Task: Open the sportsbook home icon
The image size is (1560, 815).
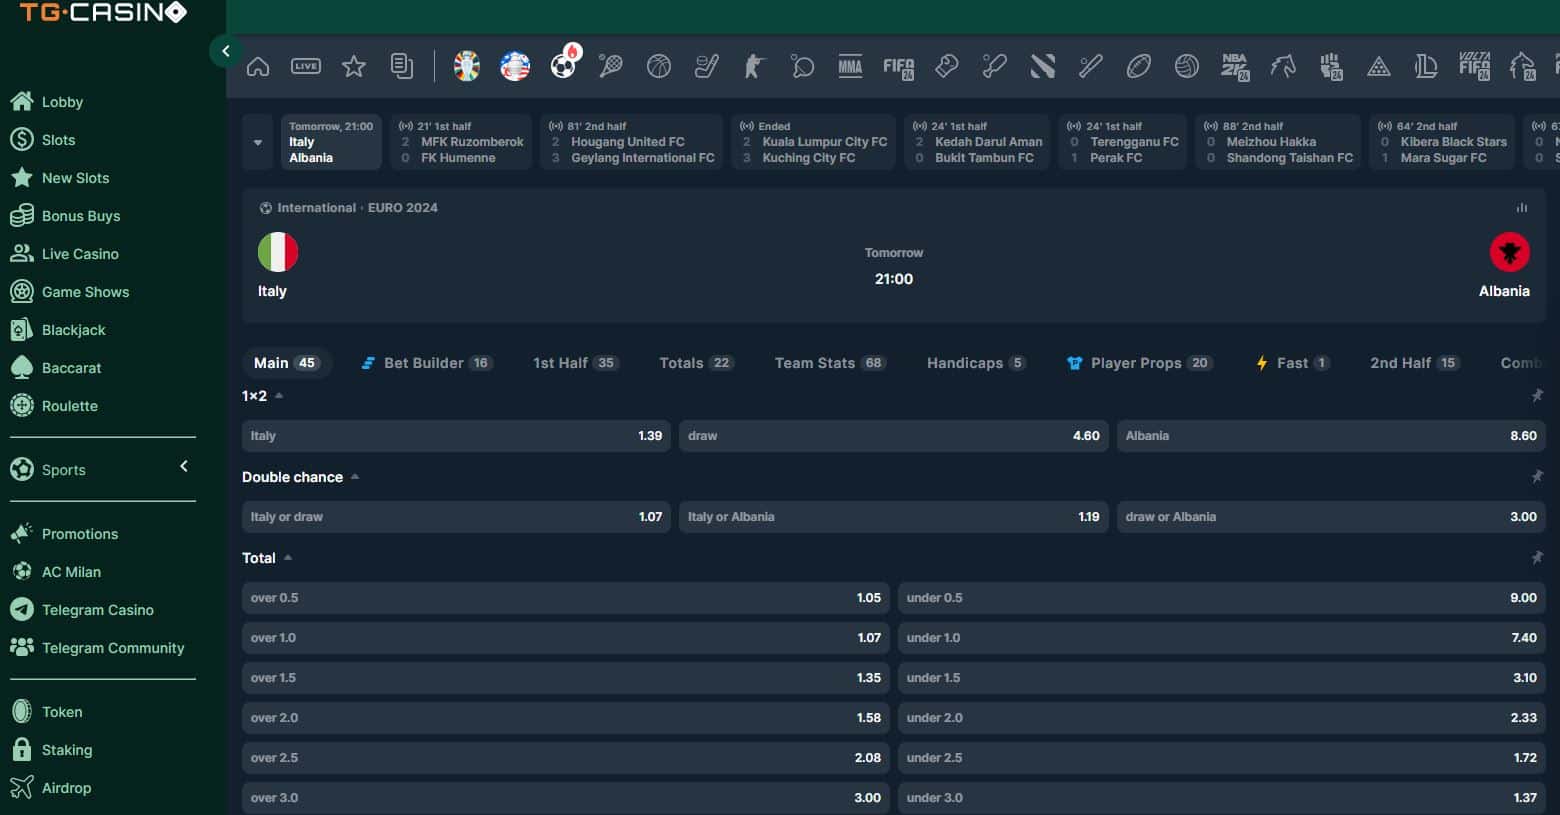Action: (x=258, y=67)
